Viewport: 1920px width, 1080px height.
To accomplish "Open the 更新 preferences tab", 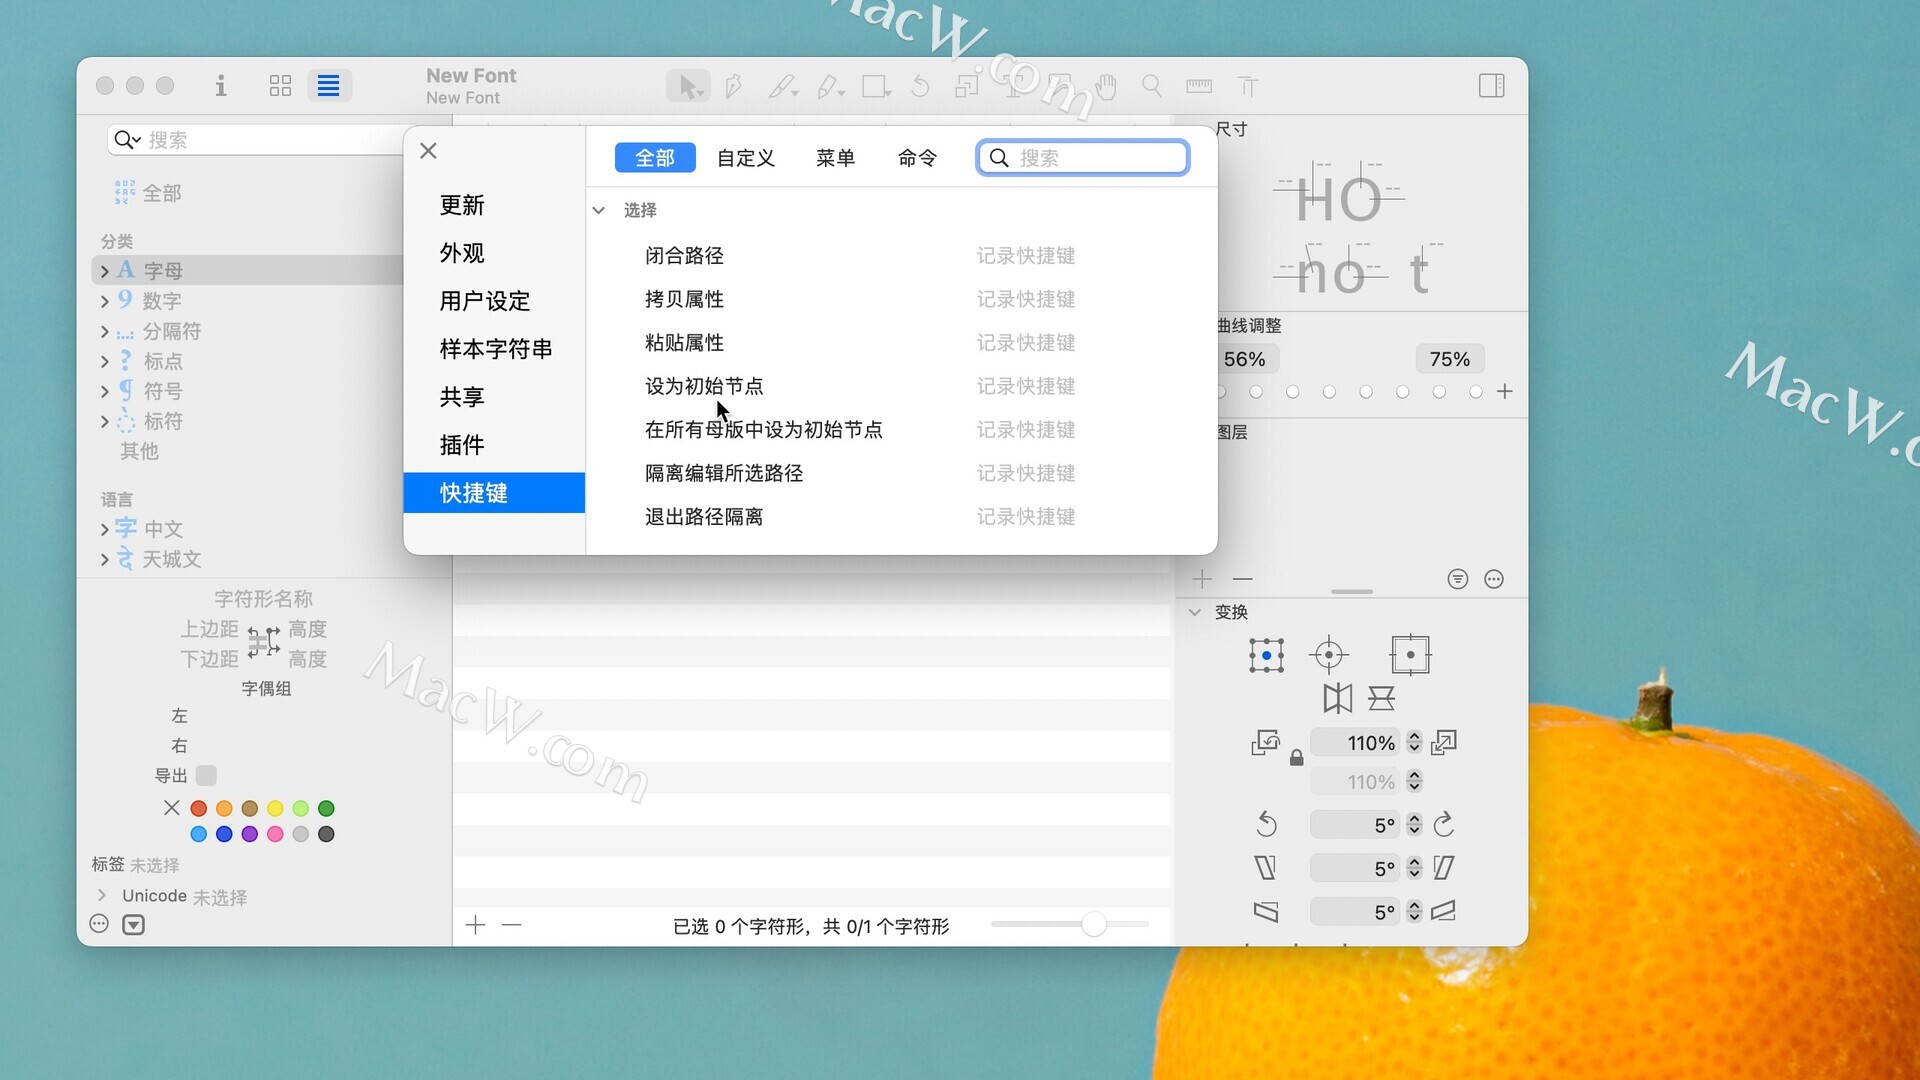I will 462,205.
